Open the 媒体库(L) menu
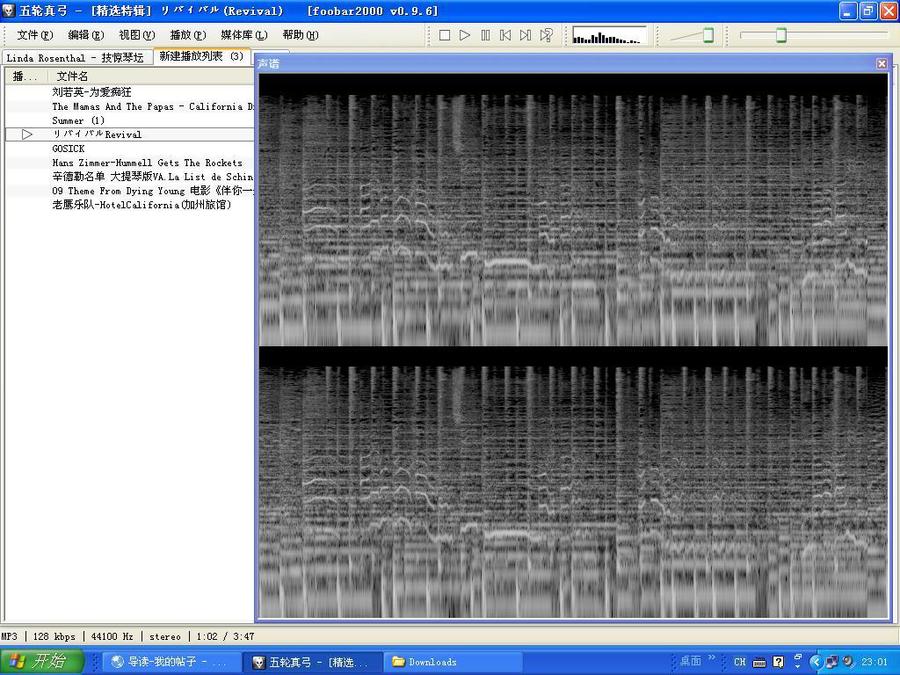 (244, 36)
